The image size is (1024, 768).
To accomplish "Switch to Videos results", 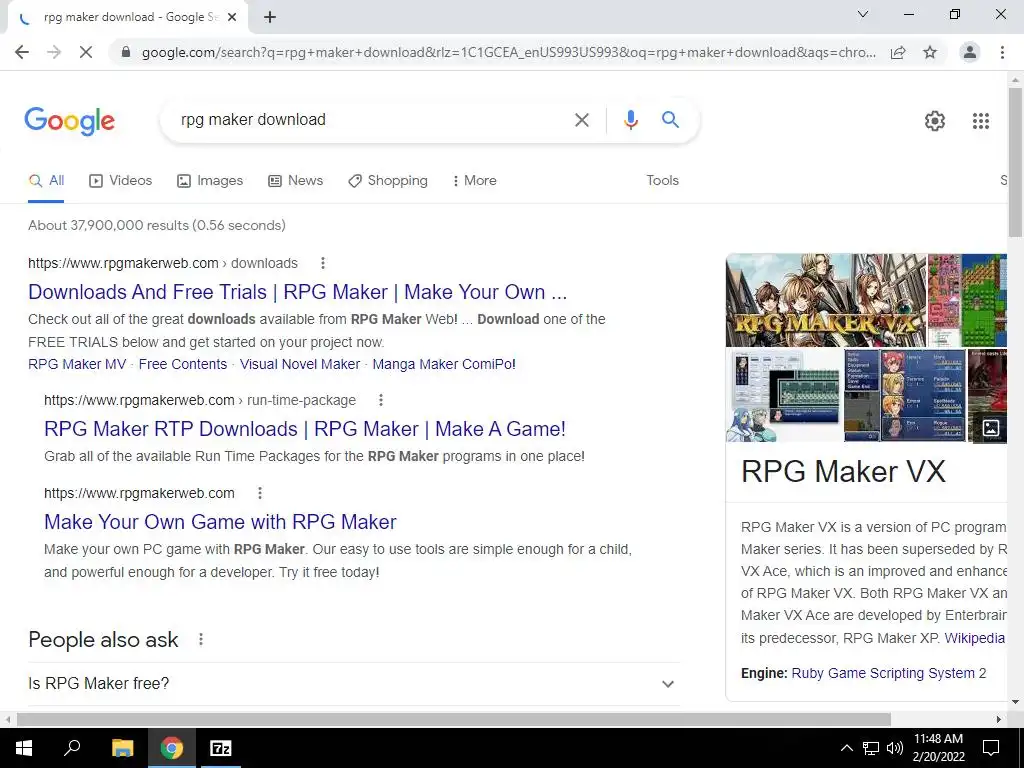I will click(120, 181).
